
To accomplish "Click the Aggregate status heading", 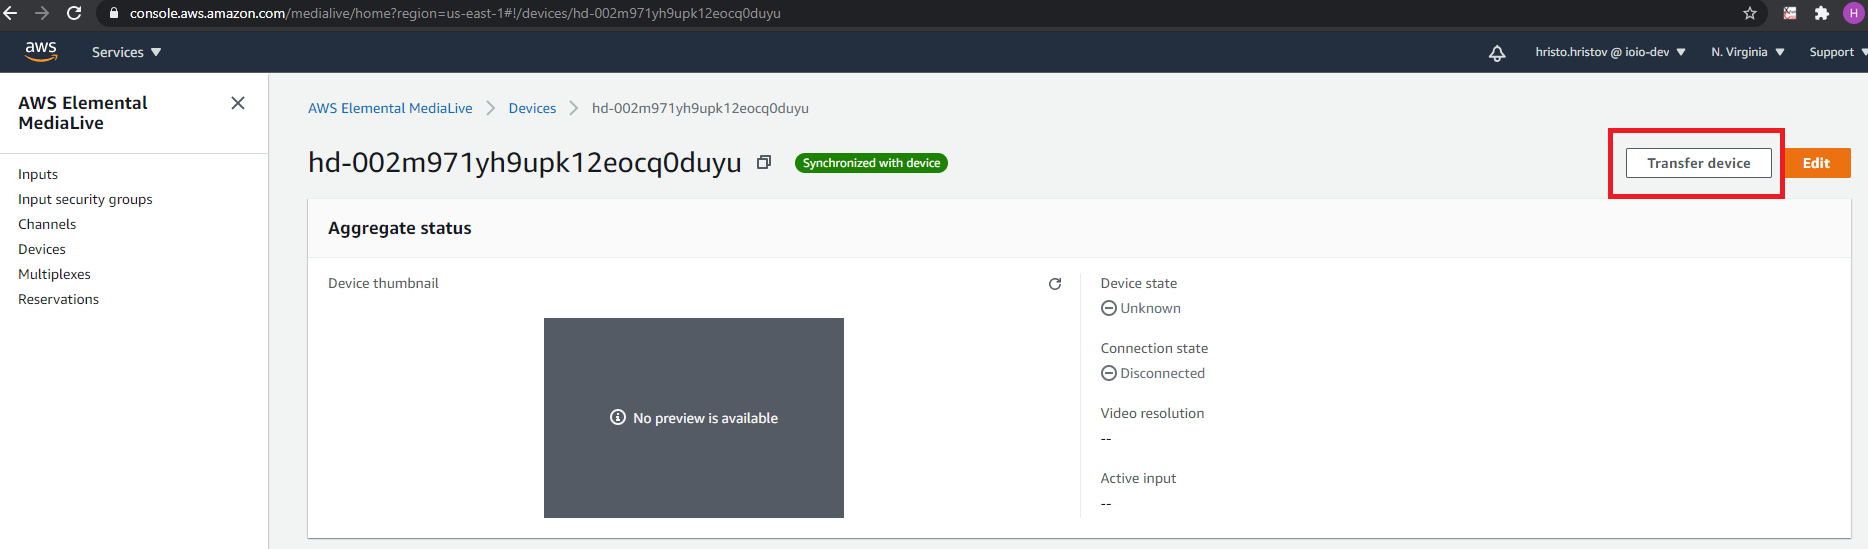I will 400,228.
